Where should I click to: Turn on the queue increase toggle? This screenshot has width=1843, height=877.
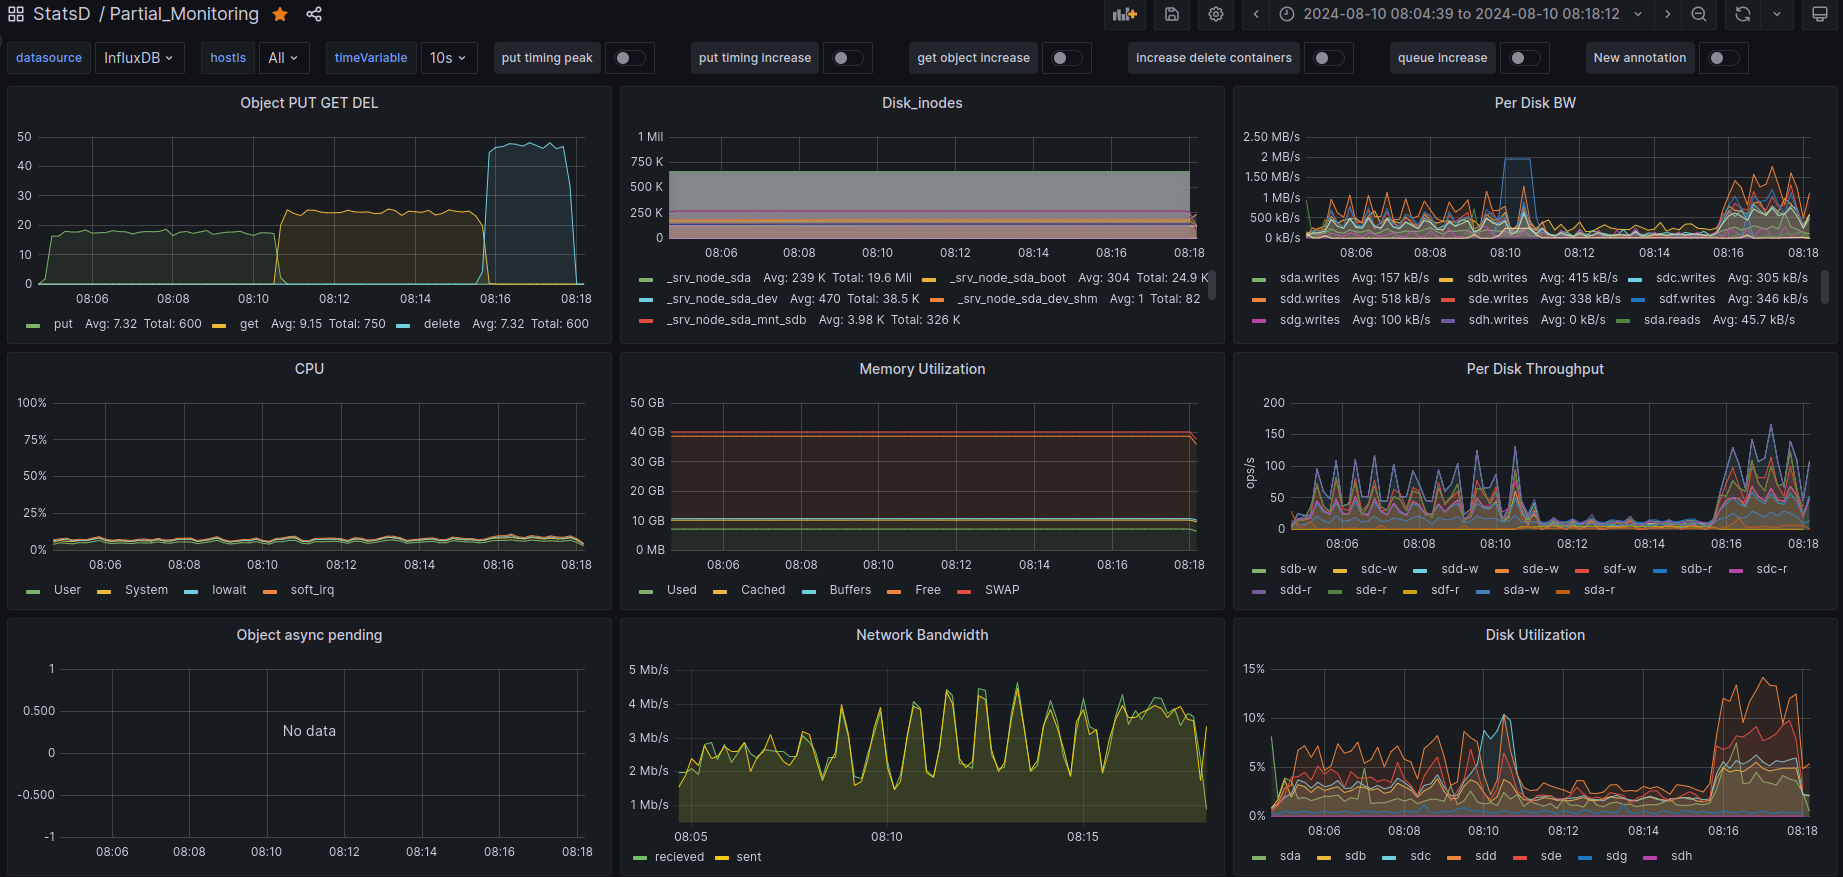[x=1524, y=58]
